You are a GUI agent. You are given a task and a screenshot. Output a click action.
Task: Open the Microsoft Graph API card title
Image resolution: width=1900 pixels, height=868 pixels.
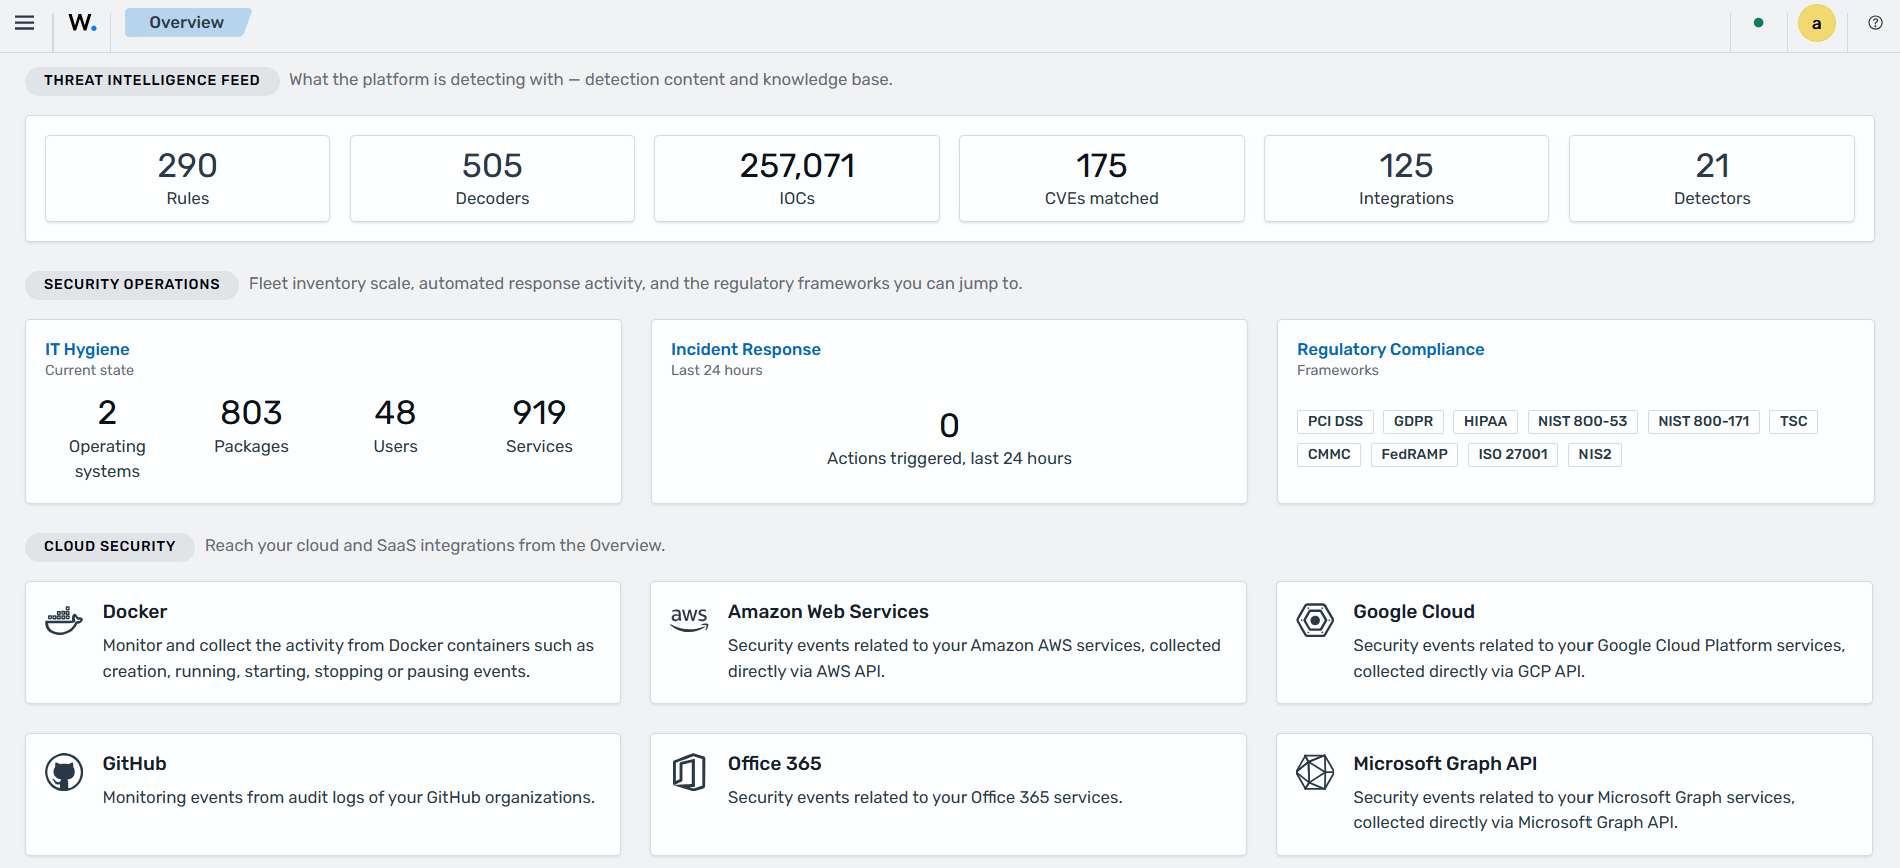pos(1445,764)
